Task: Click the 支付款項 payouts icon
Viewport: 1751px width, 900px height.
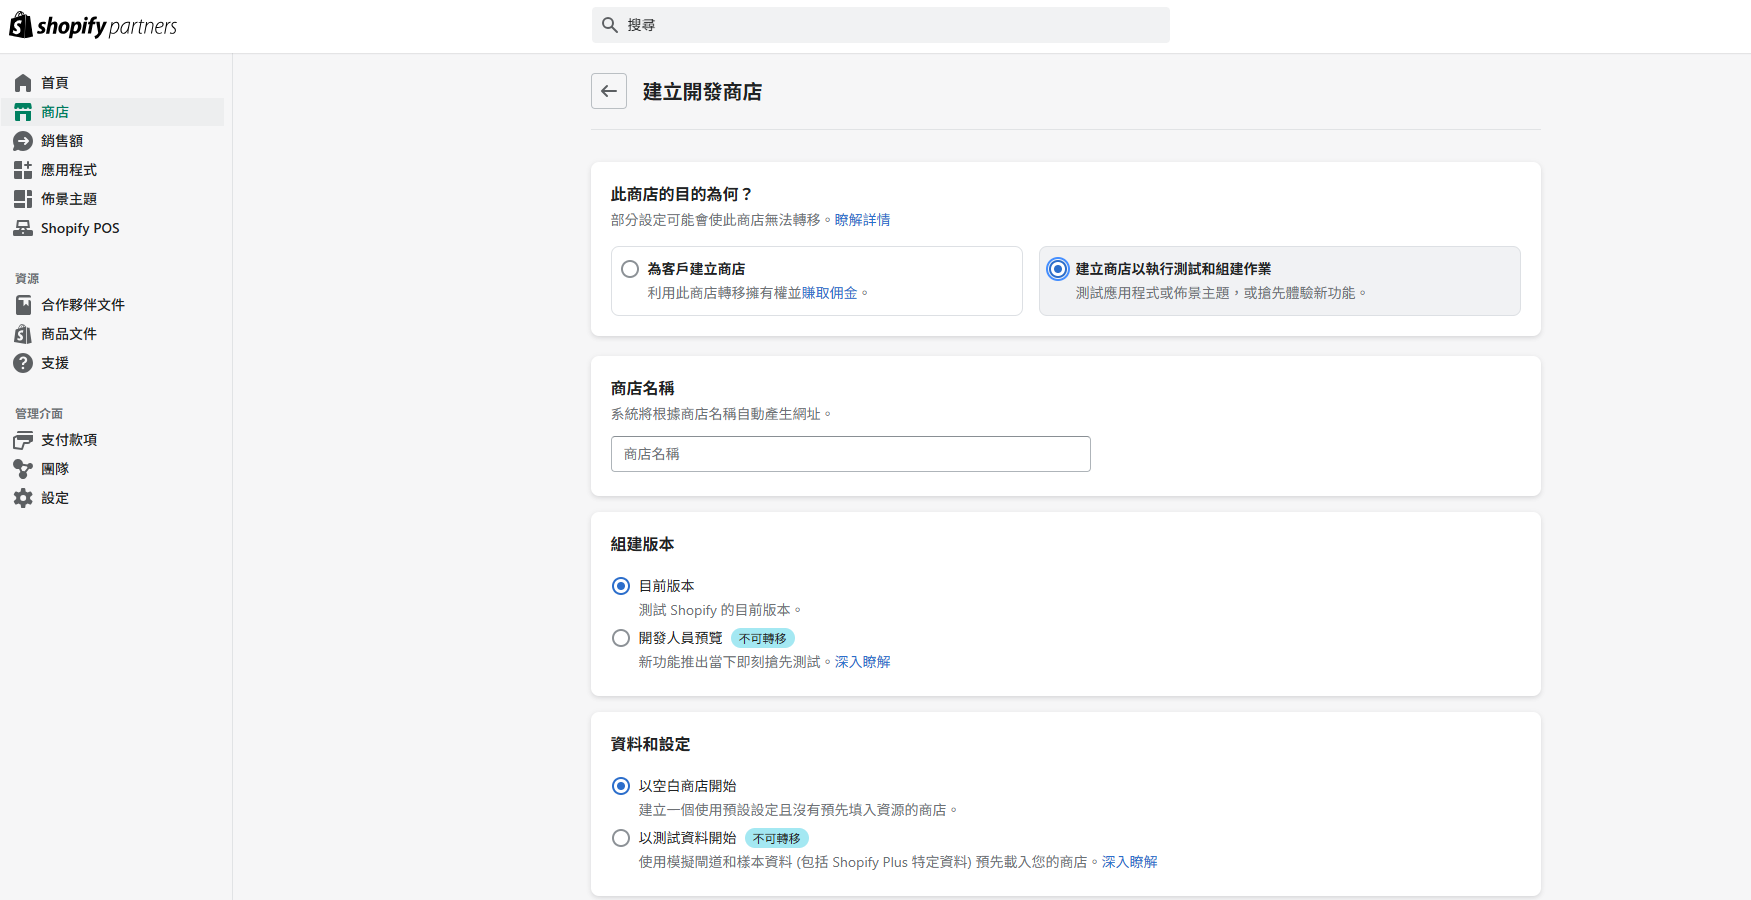Action: tap(23, 440)
